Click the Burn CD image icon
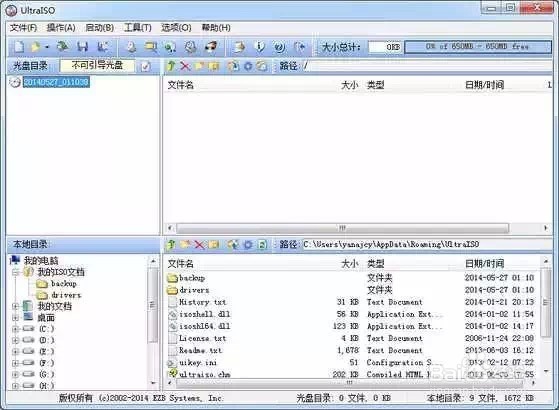Image resolution: width=559 pixels, height=410 pixels. click(x=240, y=47)
